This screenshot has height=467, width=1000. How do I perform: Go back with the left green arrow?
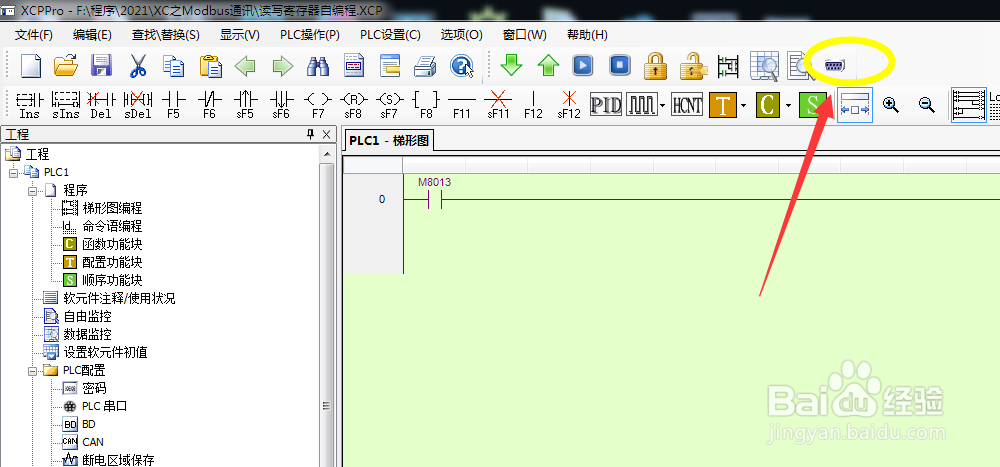(x=246, y=66)
